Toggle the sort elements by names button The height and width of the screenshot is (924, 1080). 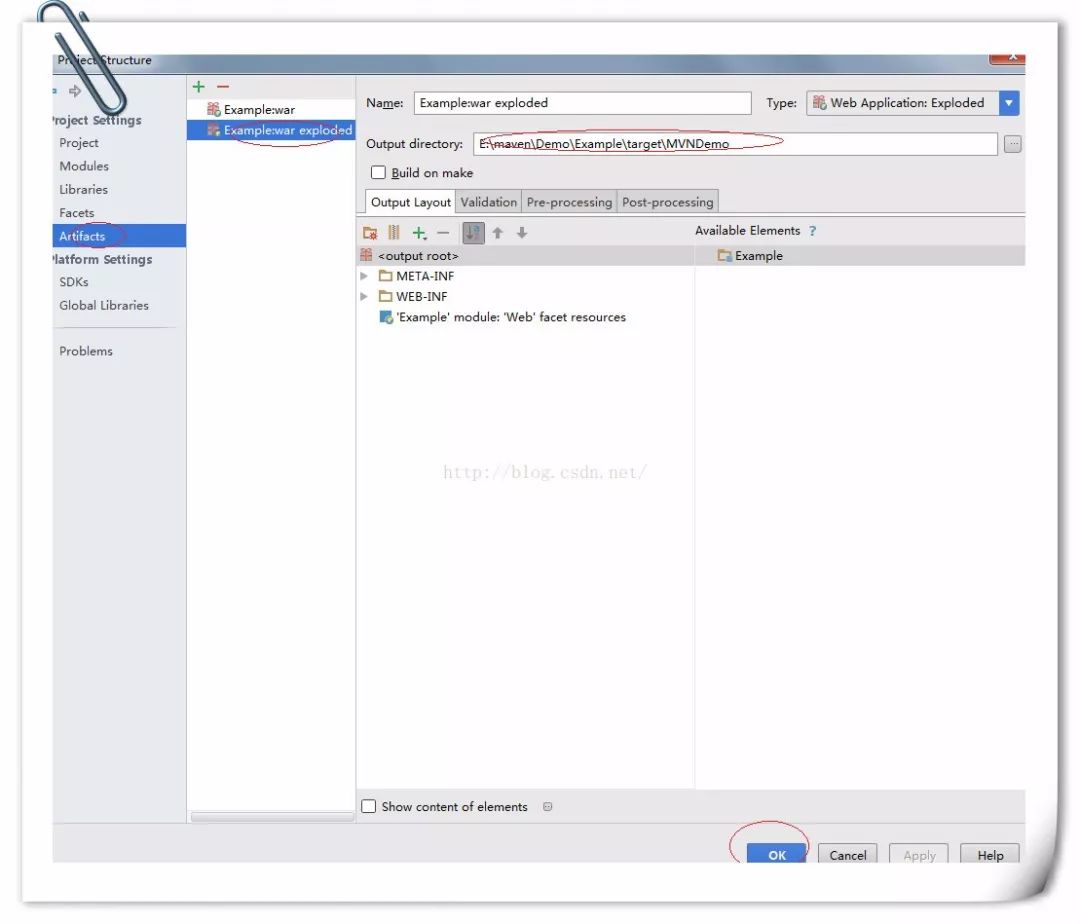click(x=473, y=233)
